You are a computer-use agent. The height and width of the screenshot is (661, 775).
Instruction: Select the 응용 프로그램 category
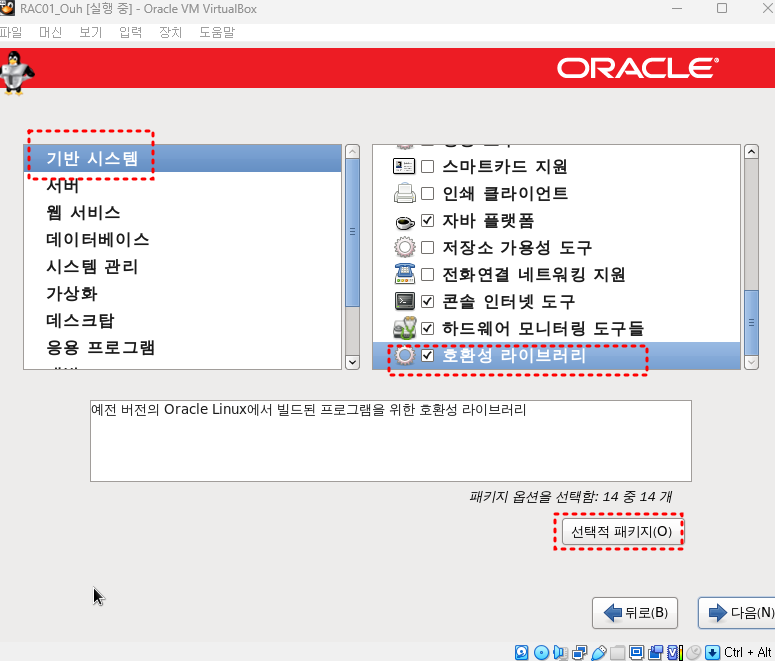point(182,348)
